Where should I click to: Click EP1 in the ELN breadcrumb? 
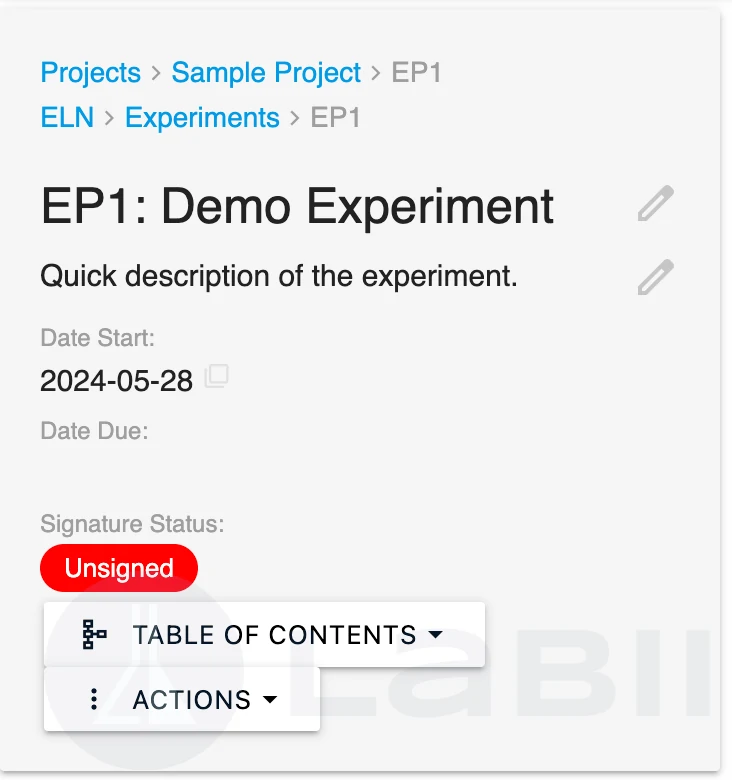(336, 118)
